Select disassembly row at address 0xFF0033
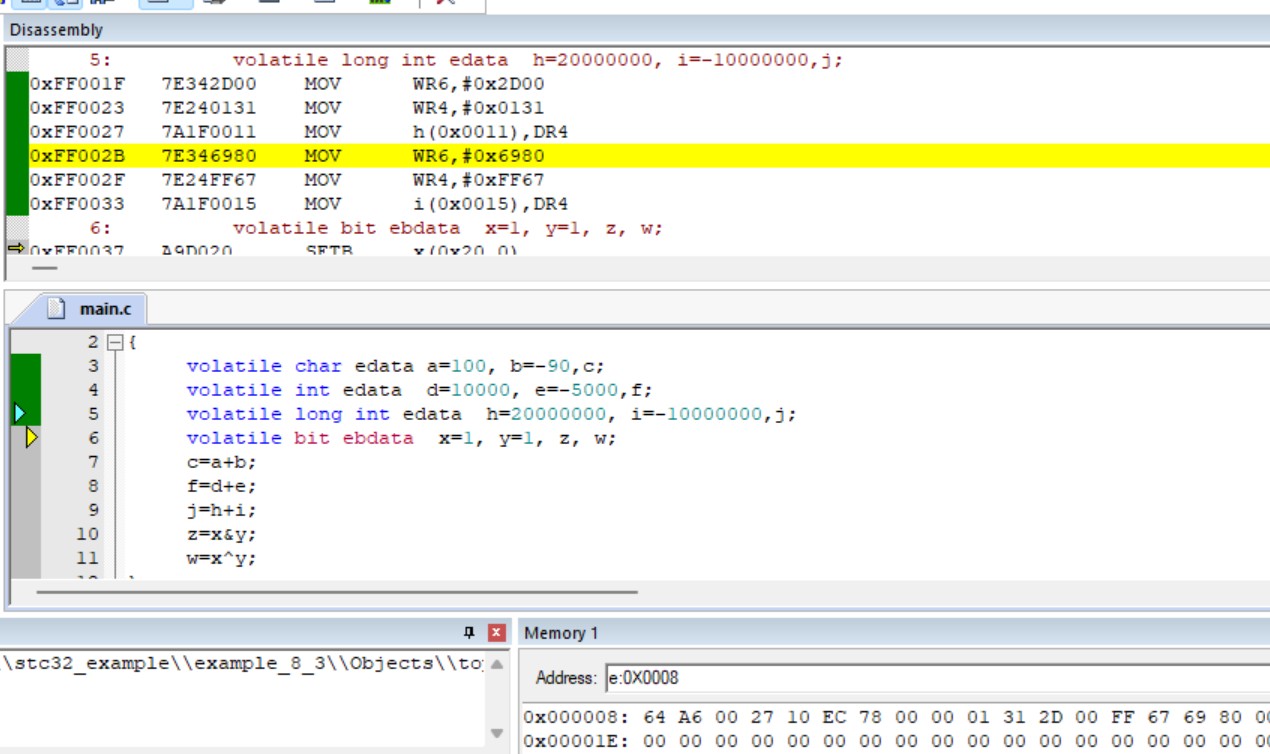The height and width of the screenshot is (754, 1270). coord(650,204)
